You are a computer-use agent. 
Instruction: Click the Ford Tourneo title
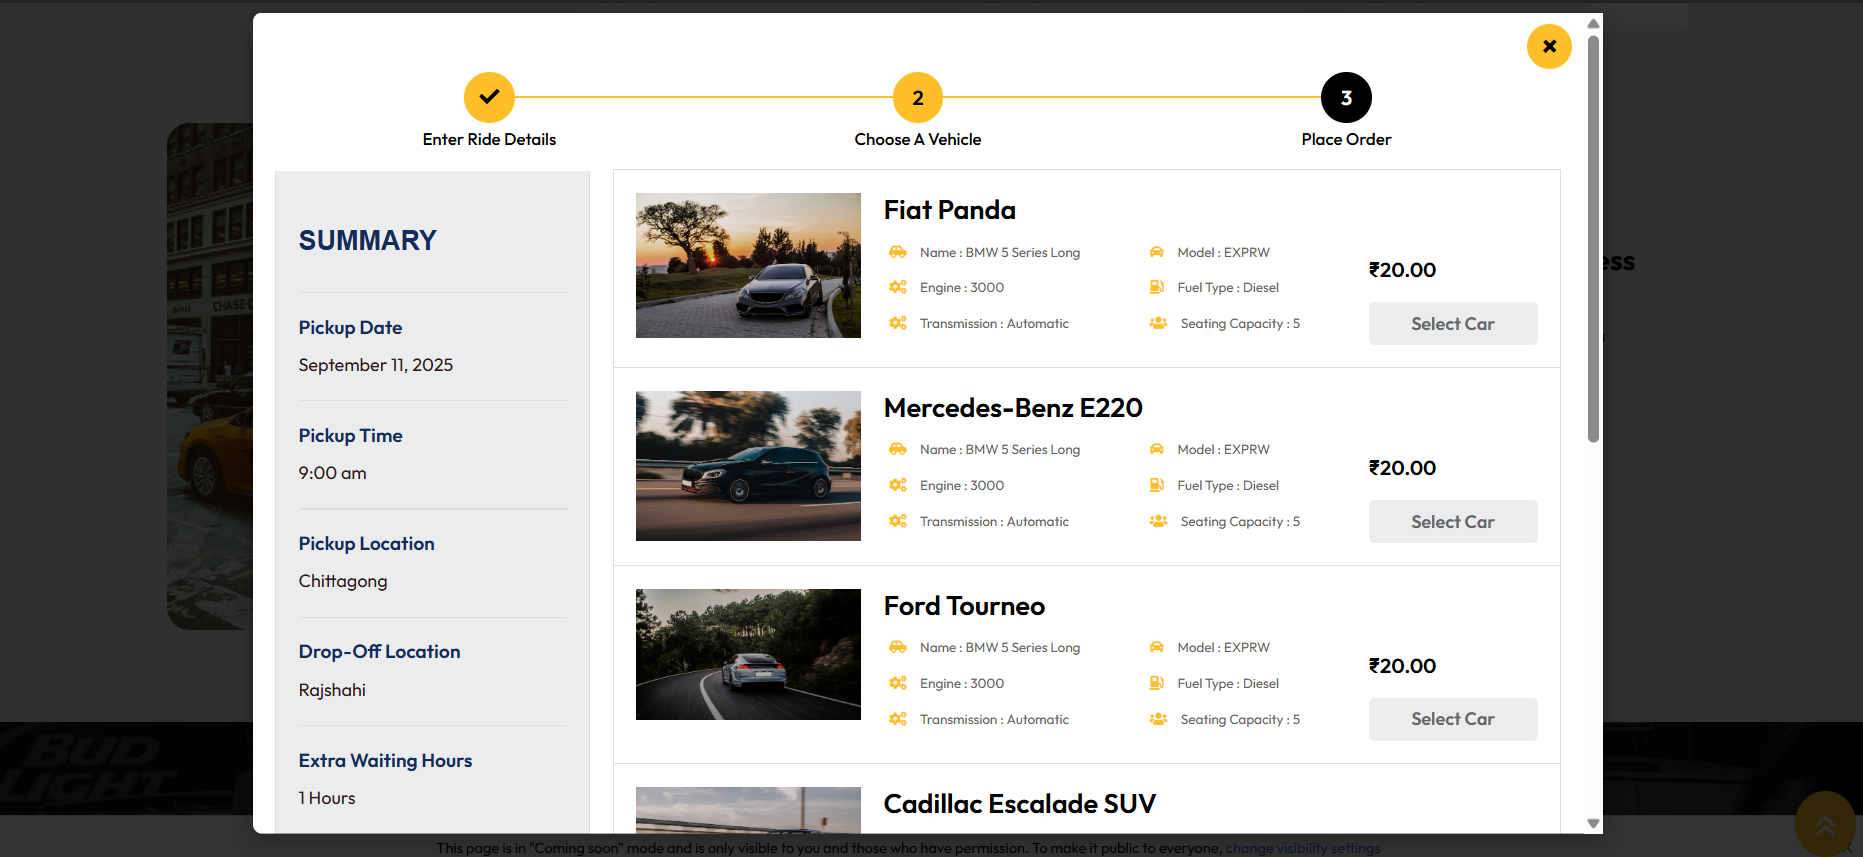[x=964, y=606]
